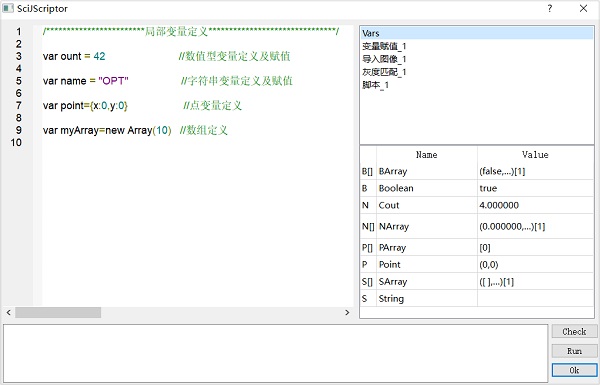Open the help question mark button

click(549, 8)
